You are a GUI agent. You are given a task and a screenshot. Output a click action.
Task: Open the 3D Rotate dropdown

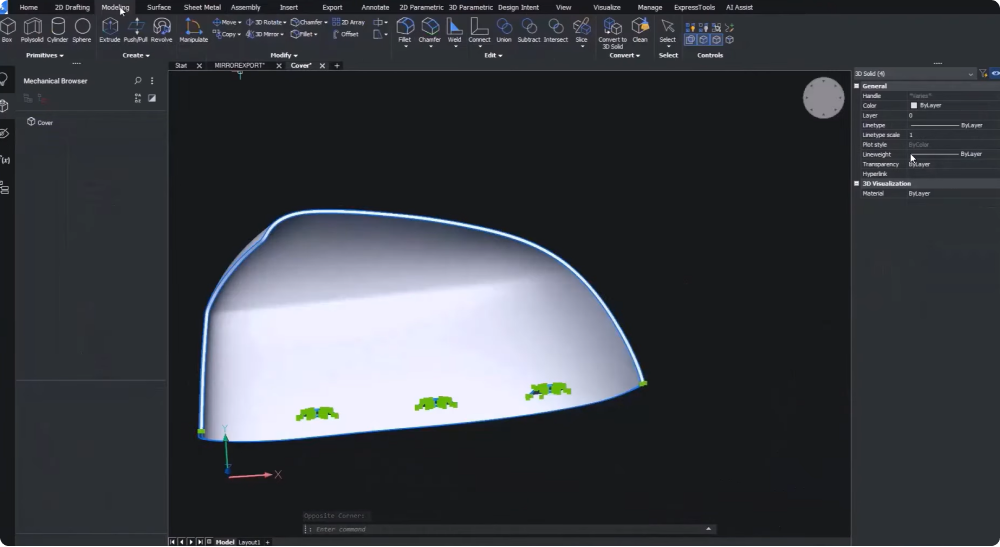click(284, 22)
